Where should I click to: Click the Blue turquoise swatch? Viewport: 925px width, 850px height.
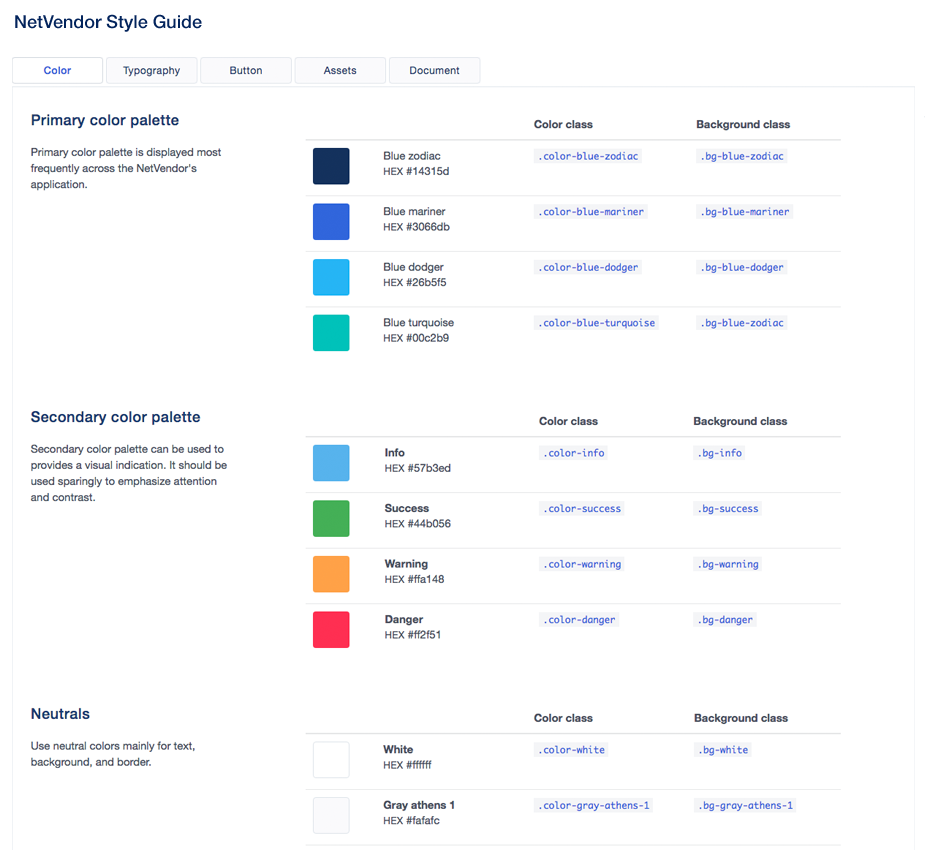(x=331, y=333)
